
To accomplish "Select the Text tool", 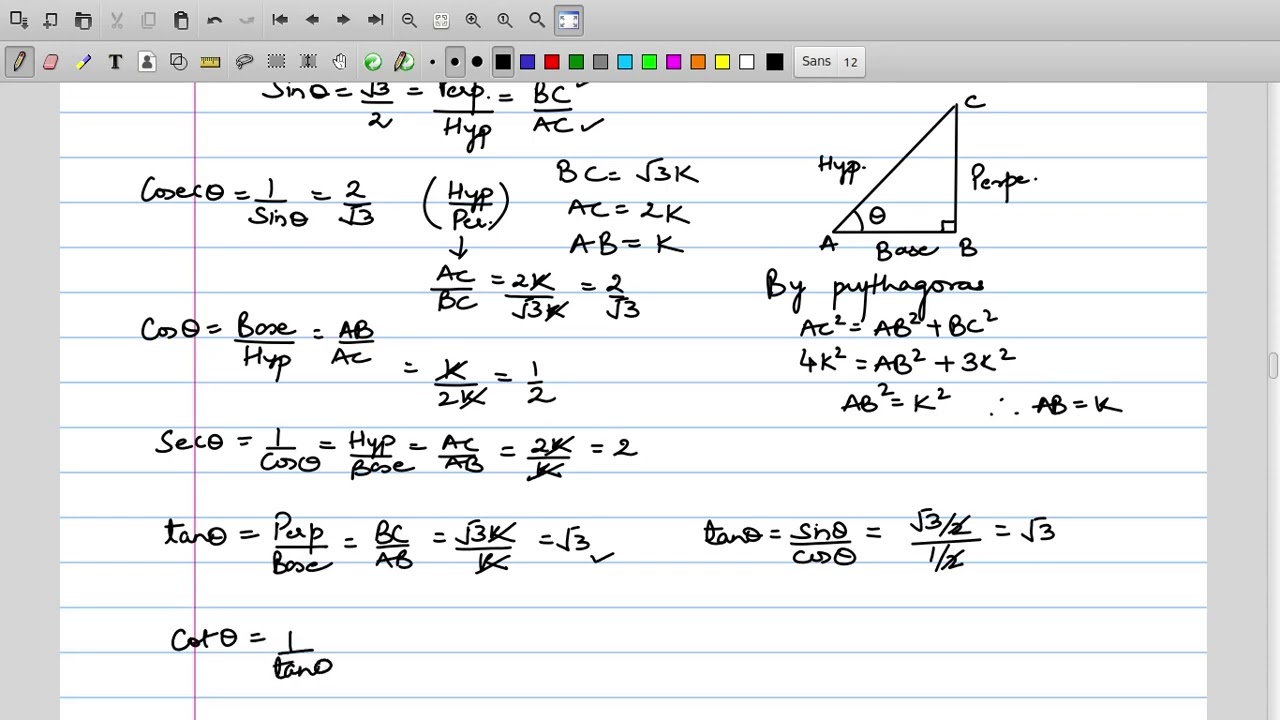I will (x=115, y=62).
